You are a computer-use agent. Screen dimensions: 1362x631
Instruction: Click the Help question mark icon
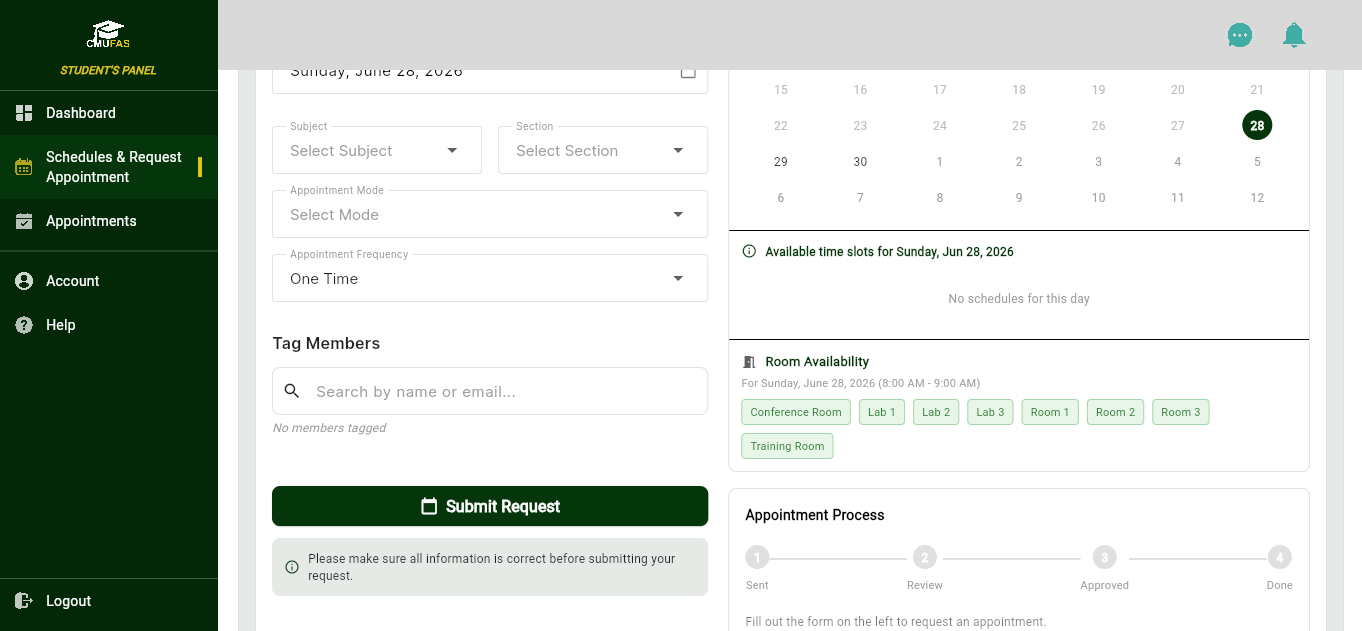click(x=24, y=325)
